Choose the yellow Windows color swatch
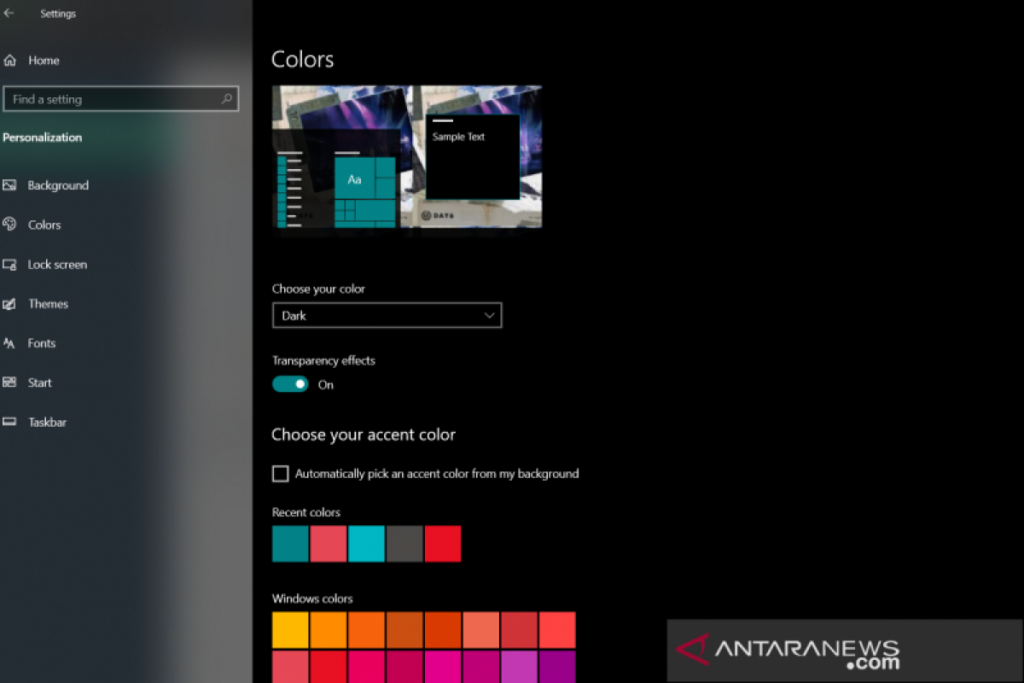 [x=290, y=630]
